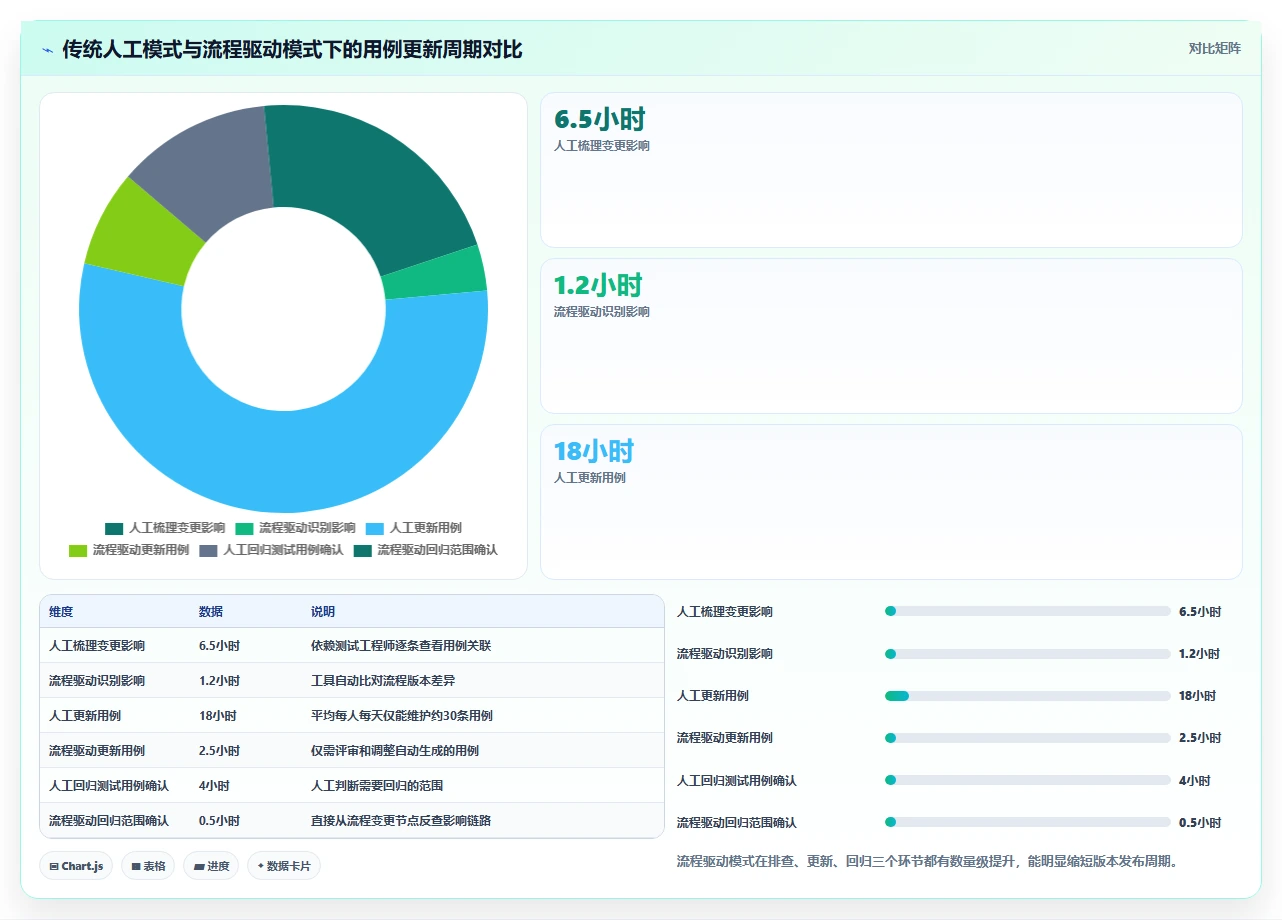Toggle 人工更新用例 legend item
Screen dimensions: 1282x920
(x=414, y=528)
